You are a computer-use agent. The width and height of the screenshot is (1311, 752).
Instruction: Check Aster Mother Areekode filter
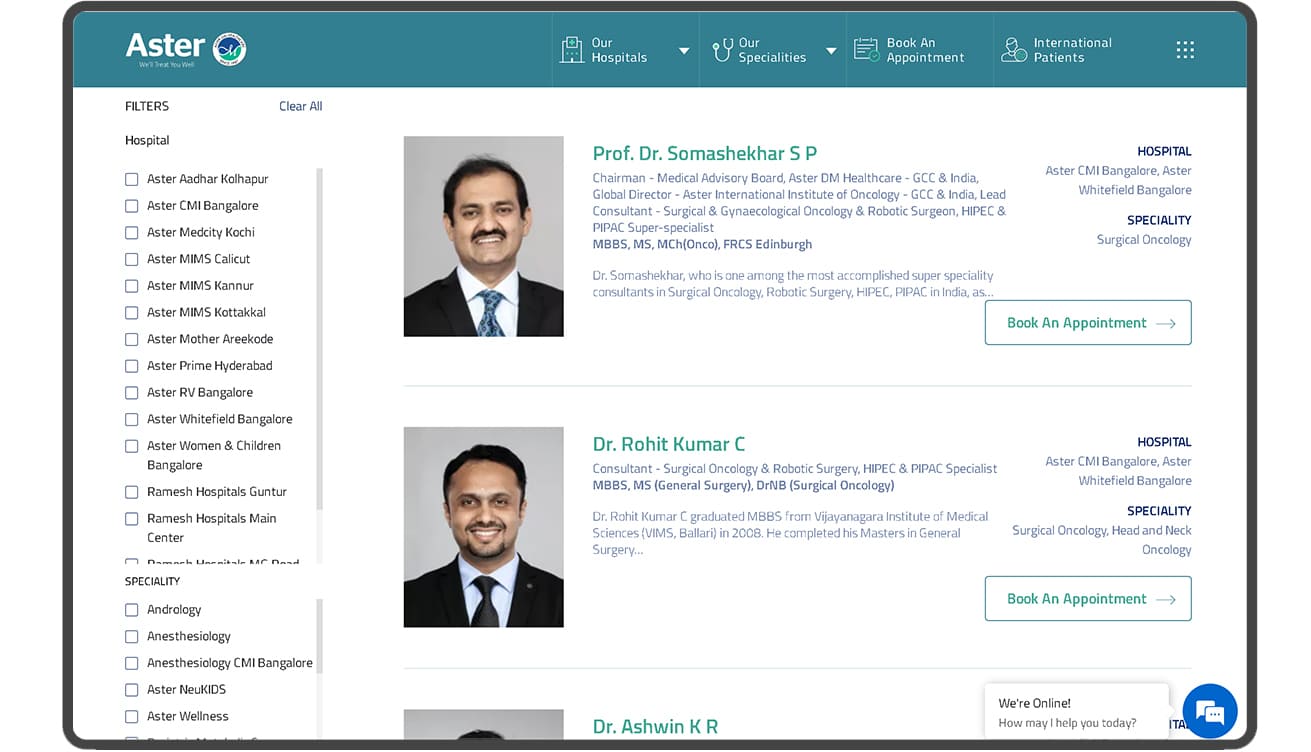[x=131, y=339]
